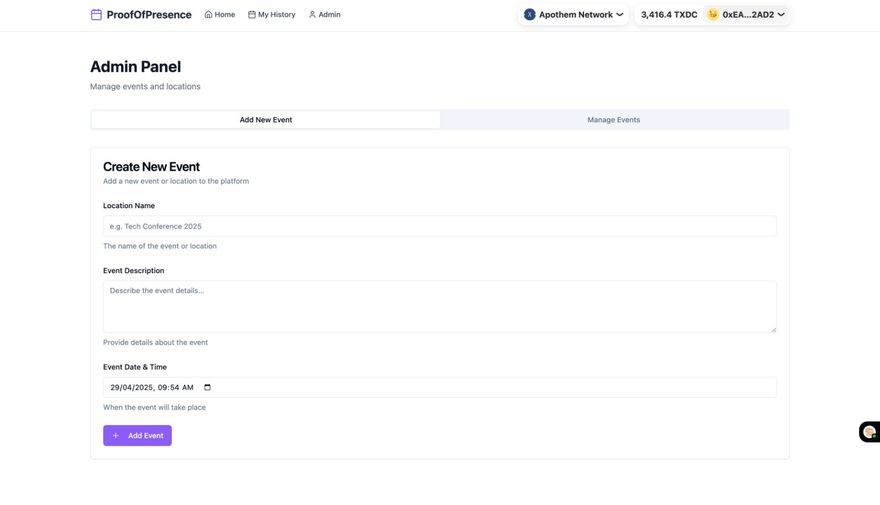Expand the Apothem Network chevron
This screenshot has width=880, height=505.
pos(620,15)
